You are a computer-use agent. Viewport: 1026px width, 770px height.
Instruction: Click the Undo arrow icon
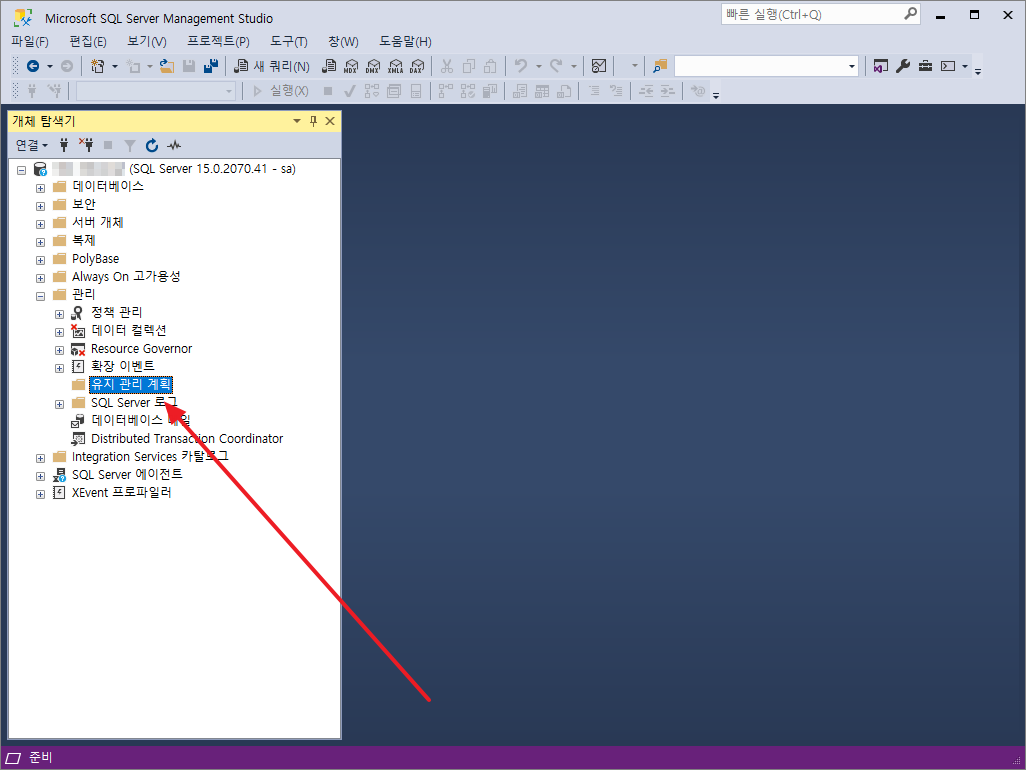521,66
